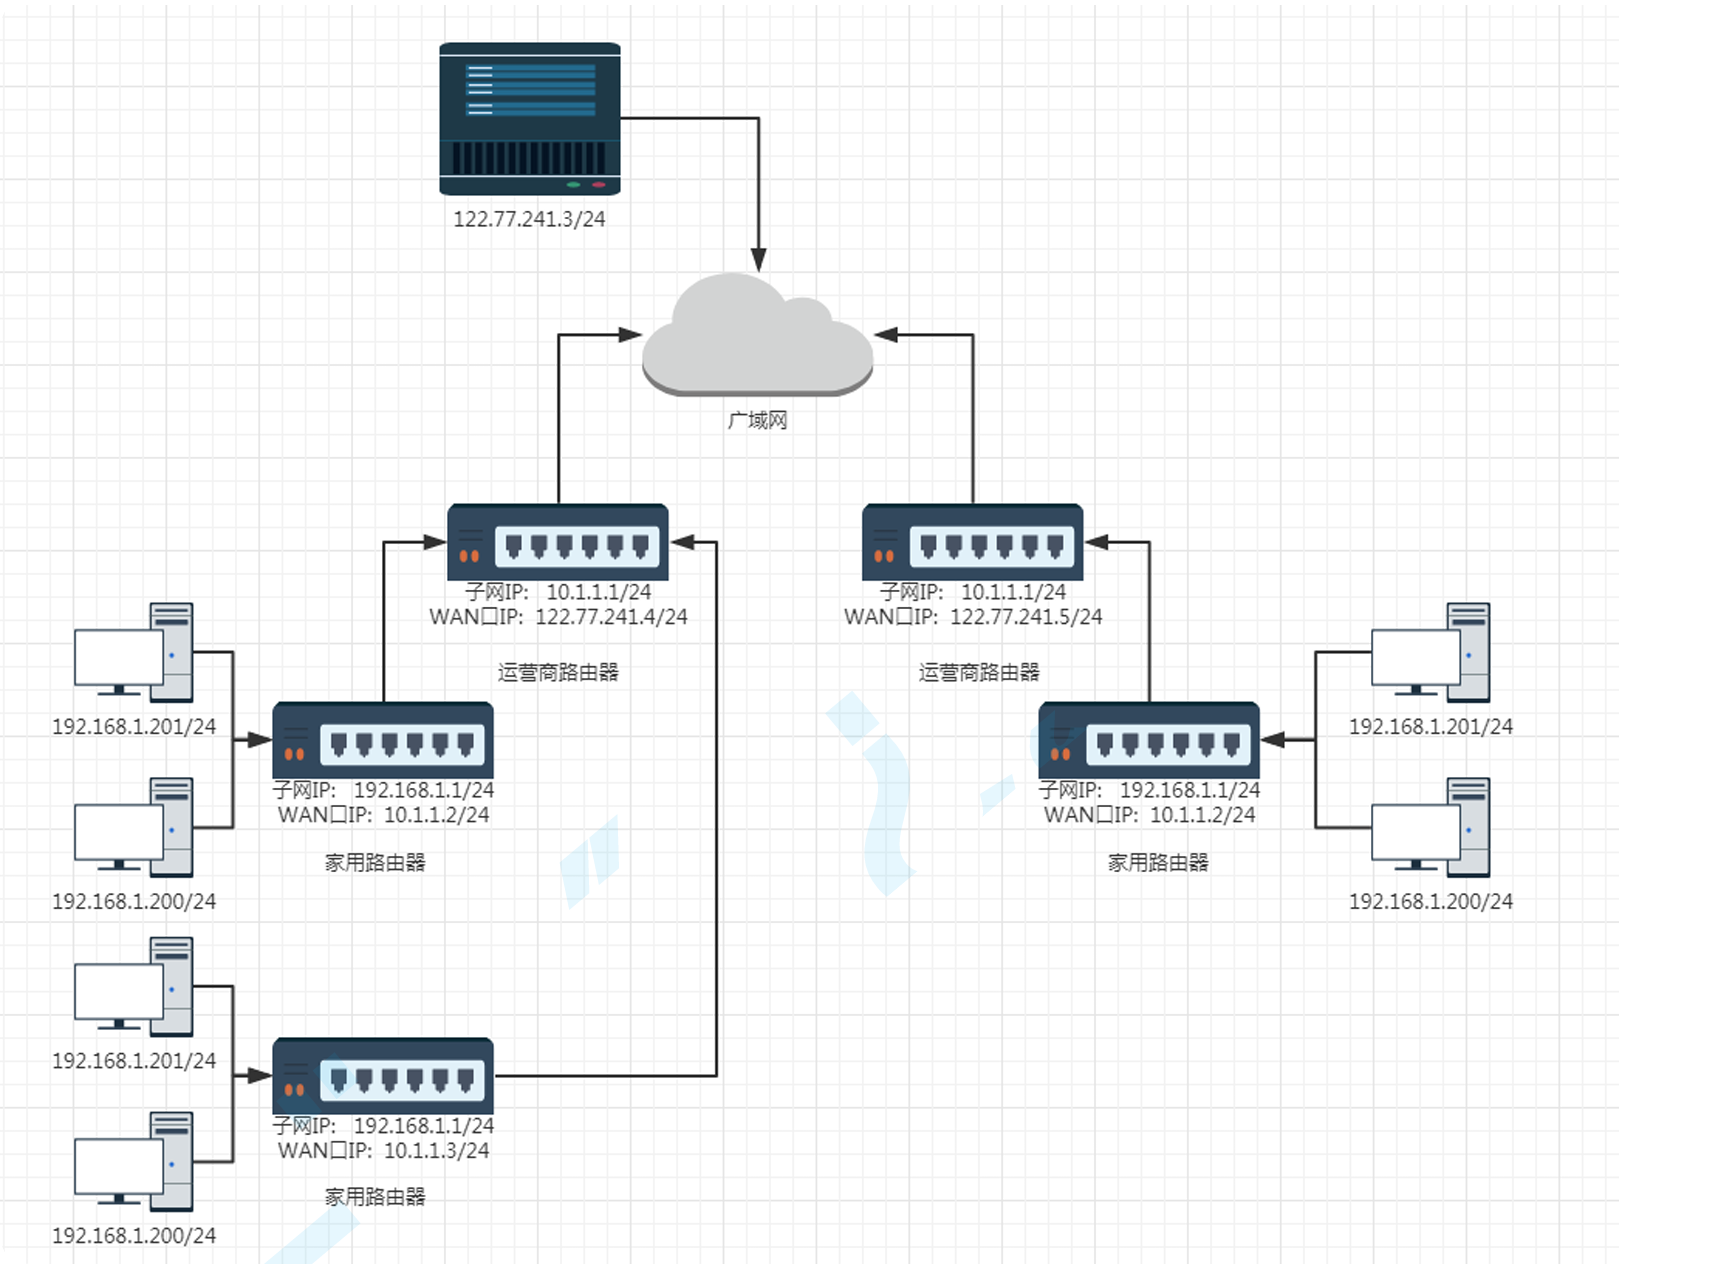The width and height of the screenshot is (1726, 1264).
Task: Select the gray cloud shape labeled 广域网
Action: click(x=757, y=334)
